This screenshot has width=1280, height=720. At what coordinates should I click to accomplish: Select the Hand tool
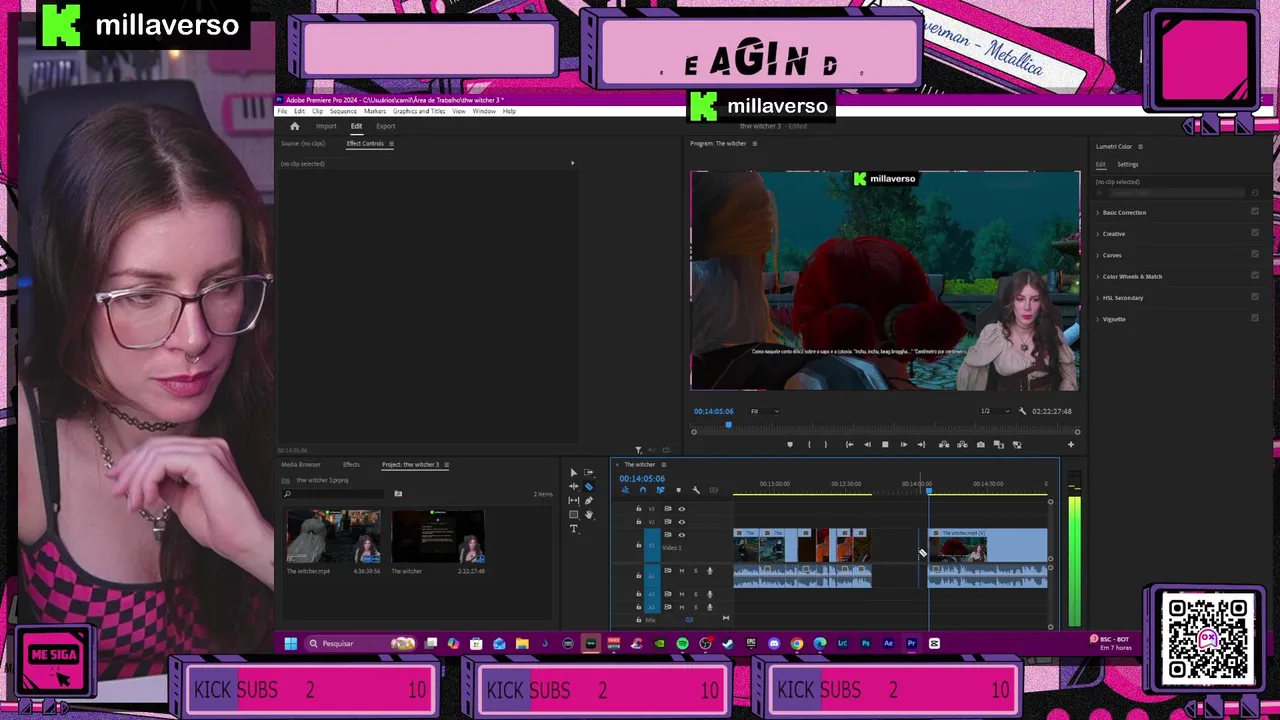(588, 514)
